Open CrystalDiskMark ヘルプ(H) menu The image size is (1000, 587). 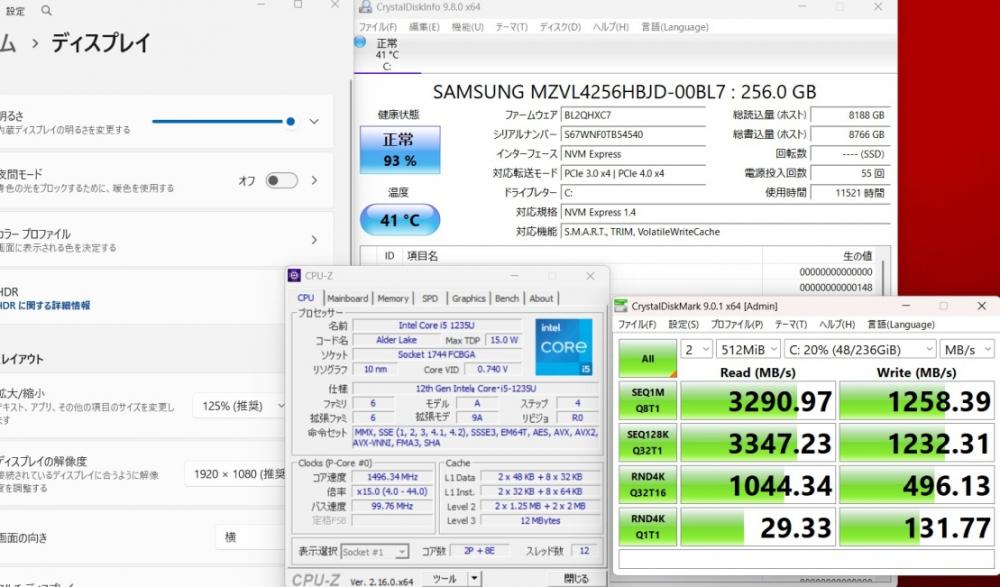coord(837,324)
